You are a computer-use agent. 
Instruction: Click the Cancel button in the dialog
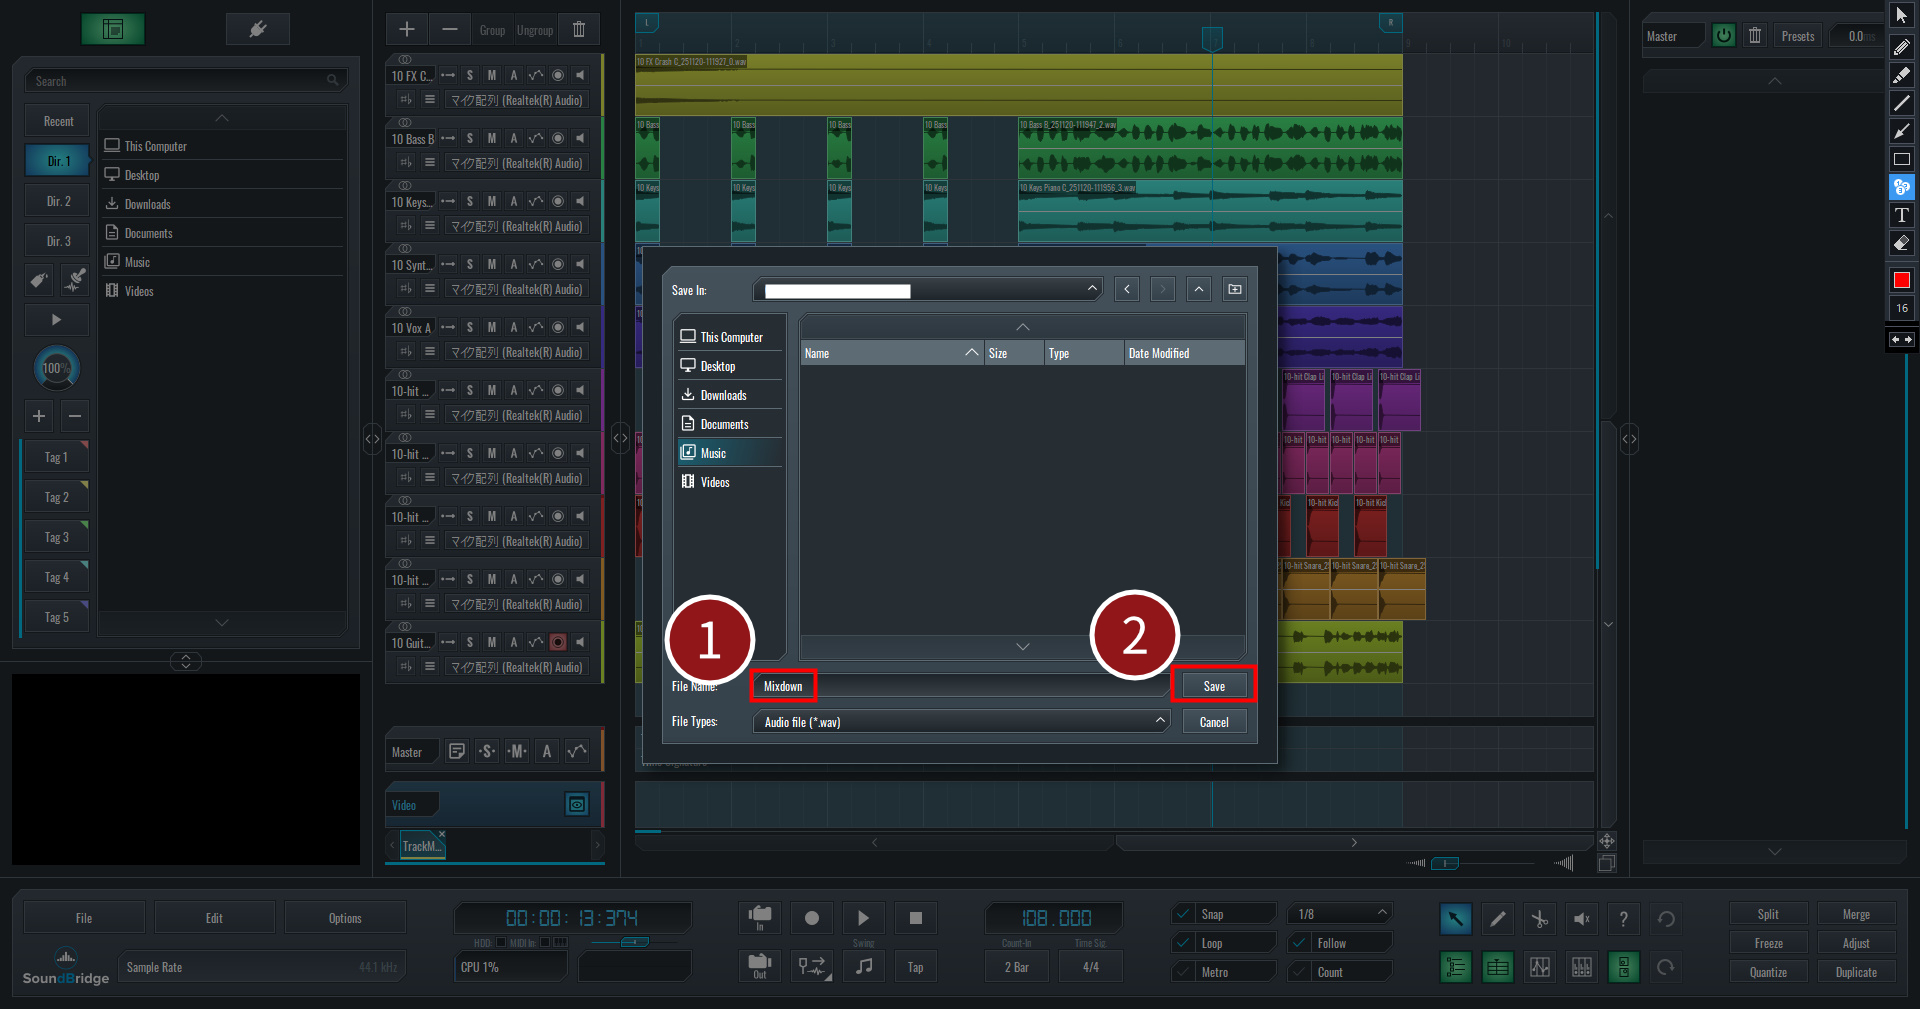1213,722
